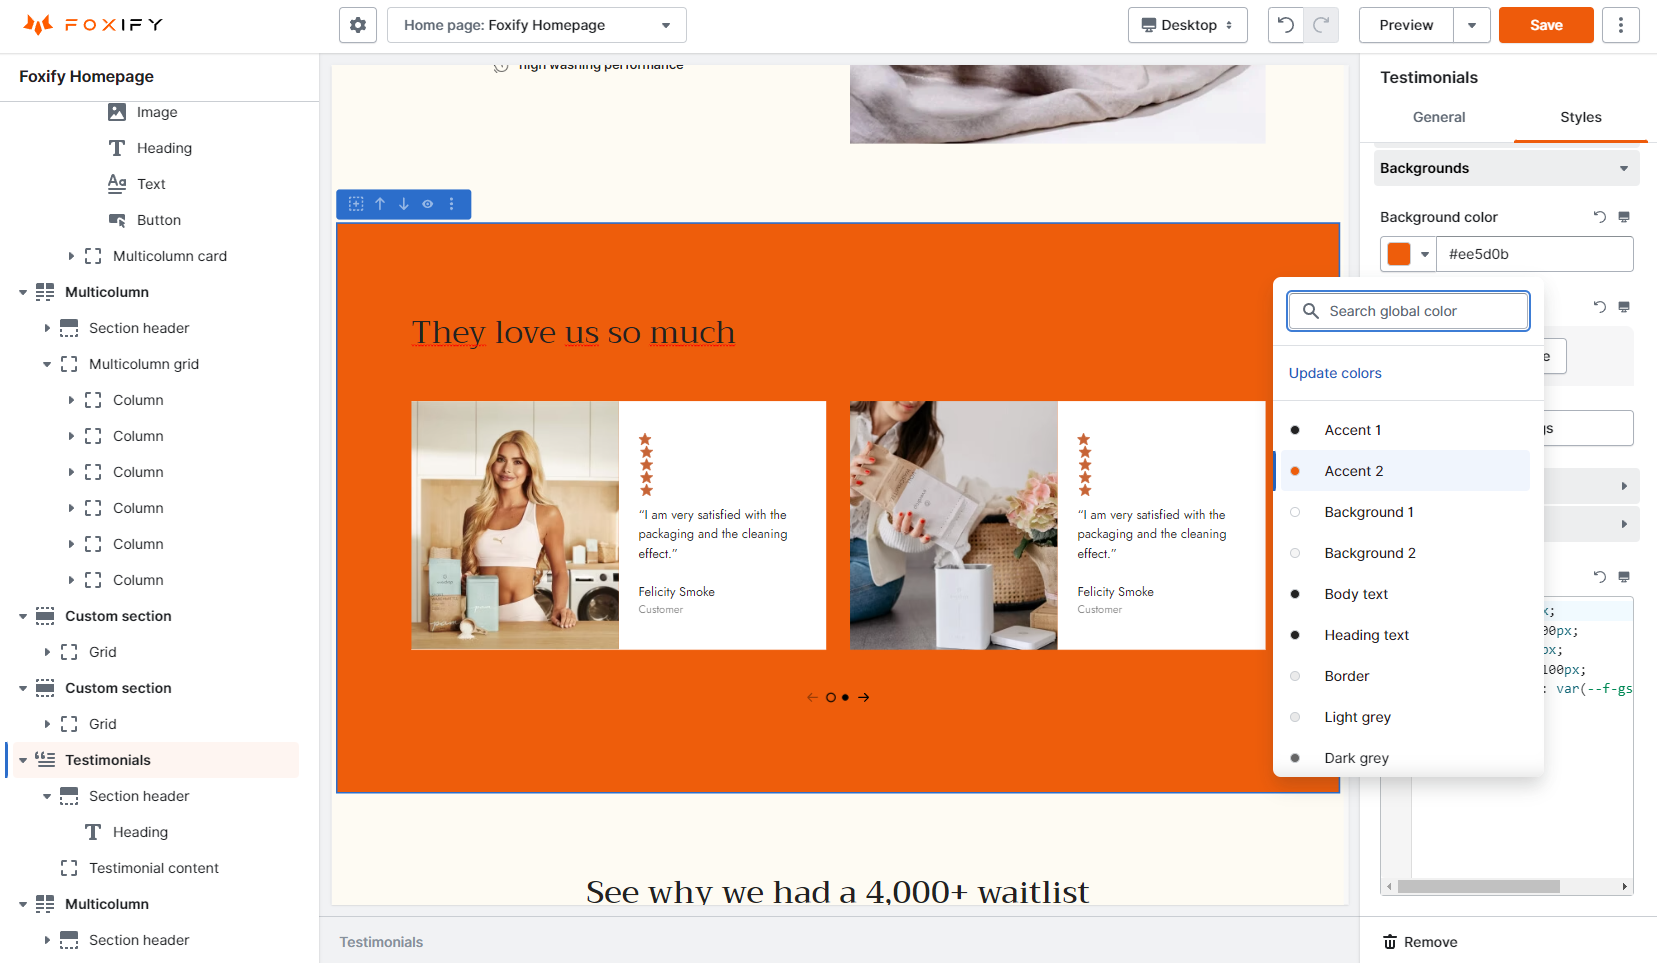1657x963 pixels.
Task: Open page settings gear icon
Action: tap(358, 25)
